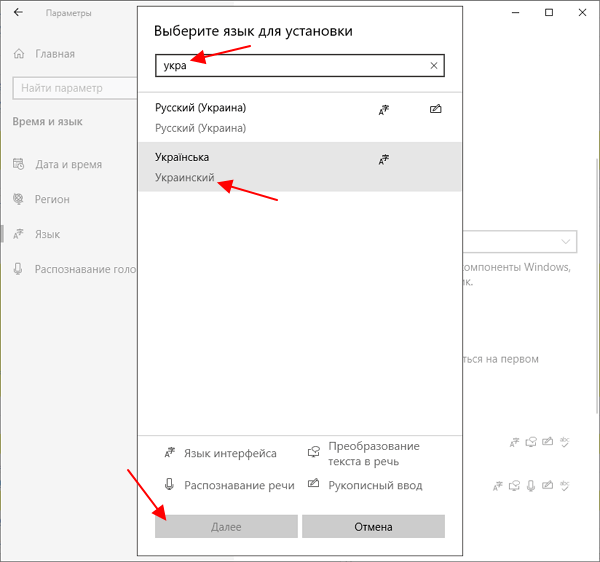Screen dimensions: 600x562
Task: Click the Распознавание речи microphone icon
Action: point(169,484)
